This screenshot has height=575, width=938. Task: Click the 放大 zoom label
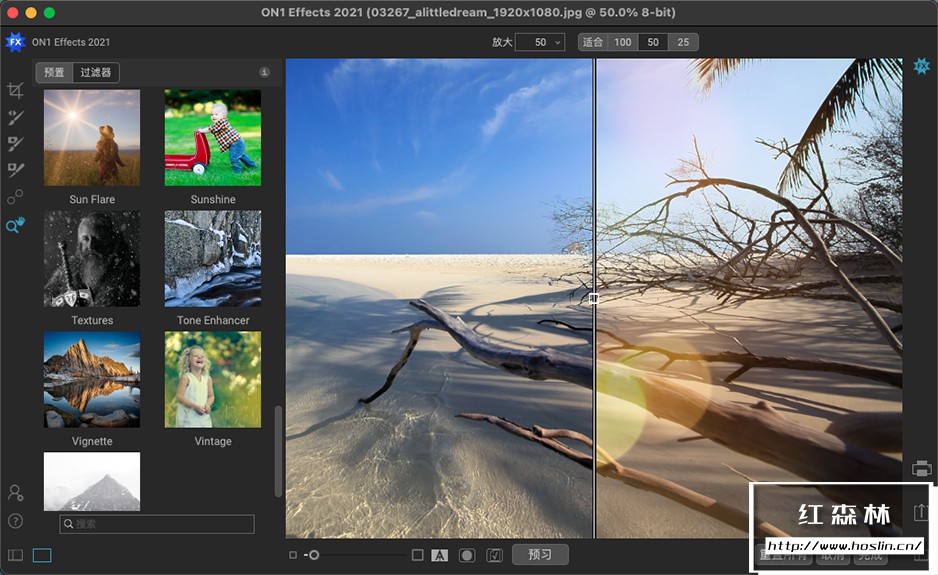click(x=502, y=42)
